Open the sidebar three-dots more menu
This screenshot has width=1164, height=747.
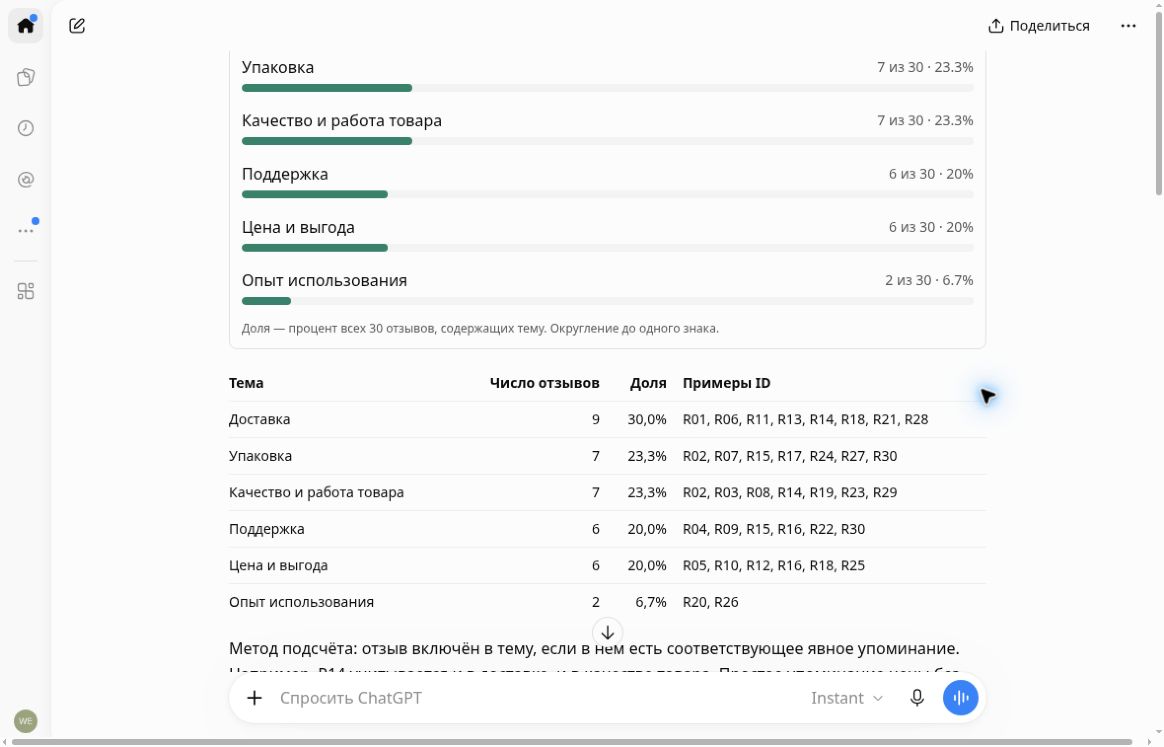click(x=25, y=231)
